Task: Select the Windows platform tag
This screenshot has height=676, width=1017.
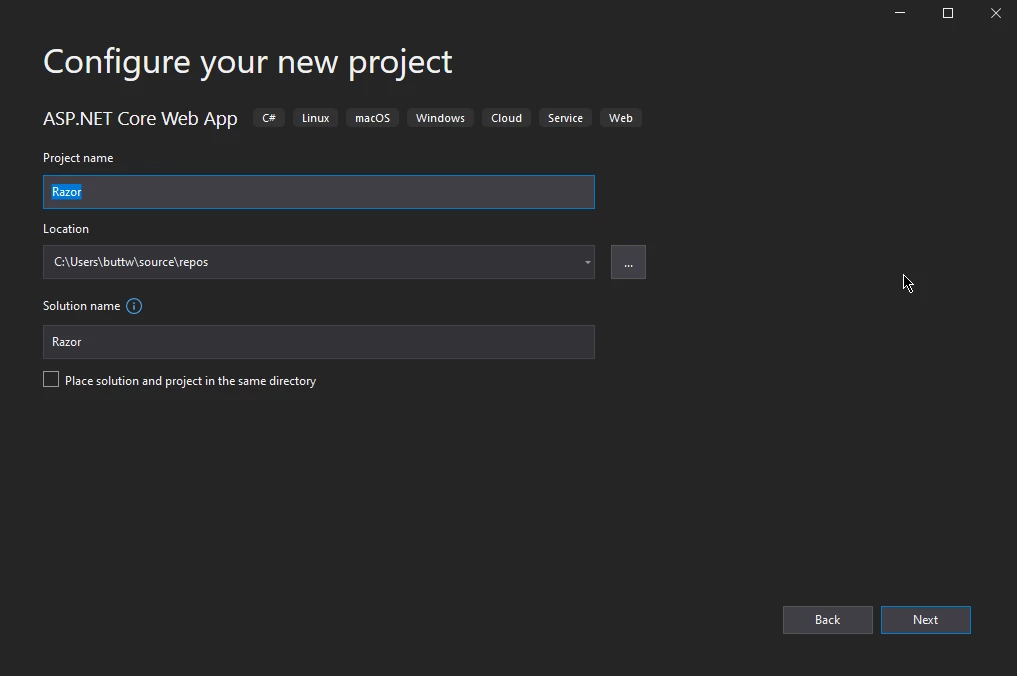Action: coord(440,118)
